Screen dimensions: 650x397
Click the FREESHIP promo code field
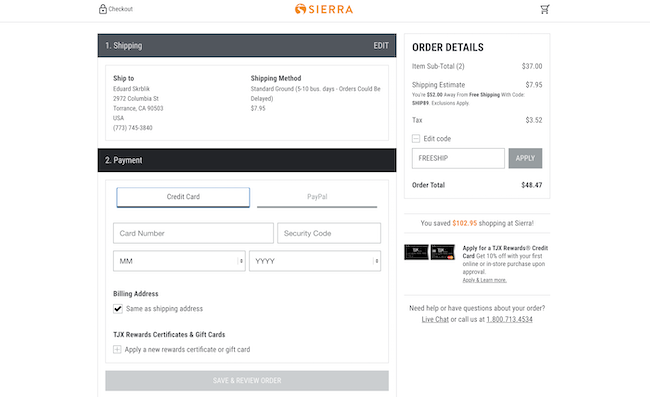[458, 158]
